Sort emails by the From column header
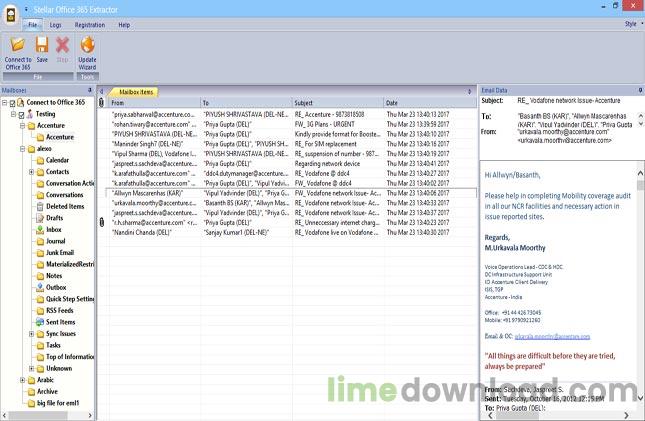Viewport: 645px width, 421px height. (x=155, y=103)
